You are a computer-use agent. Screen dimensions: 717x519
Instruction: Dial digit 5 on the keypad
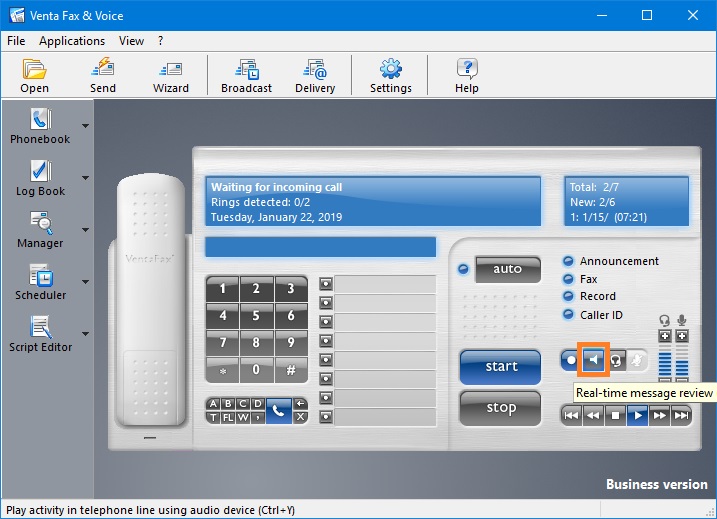point(256,316)
